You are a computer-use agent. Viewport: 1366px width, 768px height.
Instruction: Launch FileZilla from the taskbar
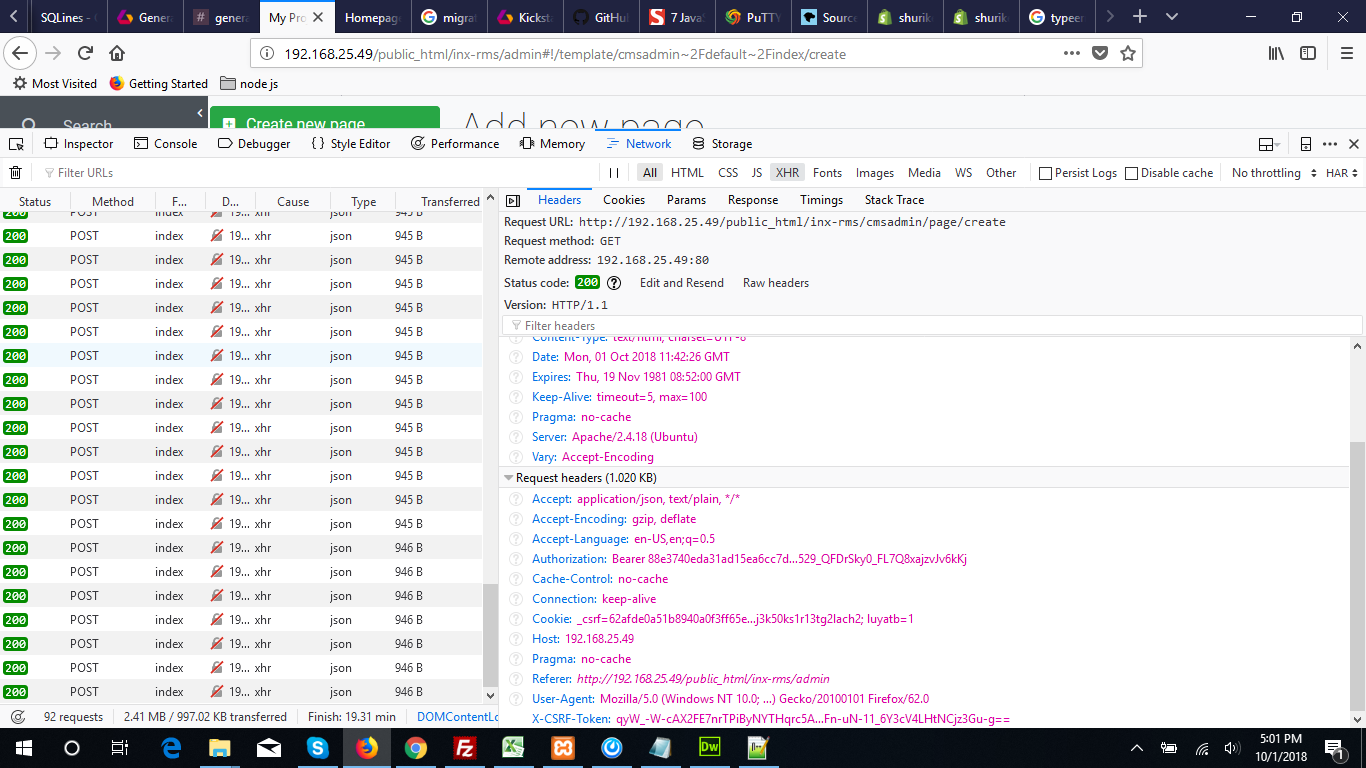[x=465, y=747]
